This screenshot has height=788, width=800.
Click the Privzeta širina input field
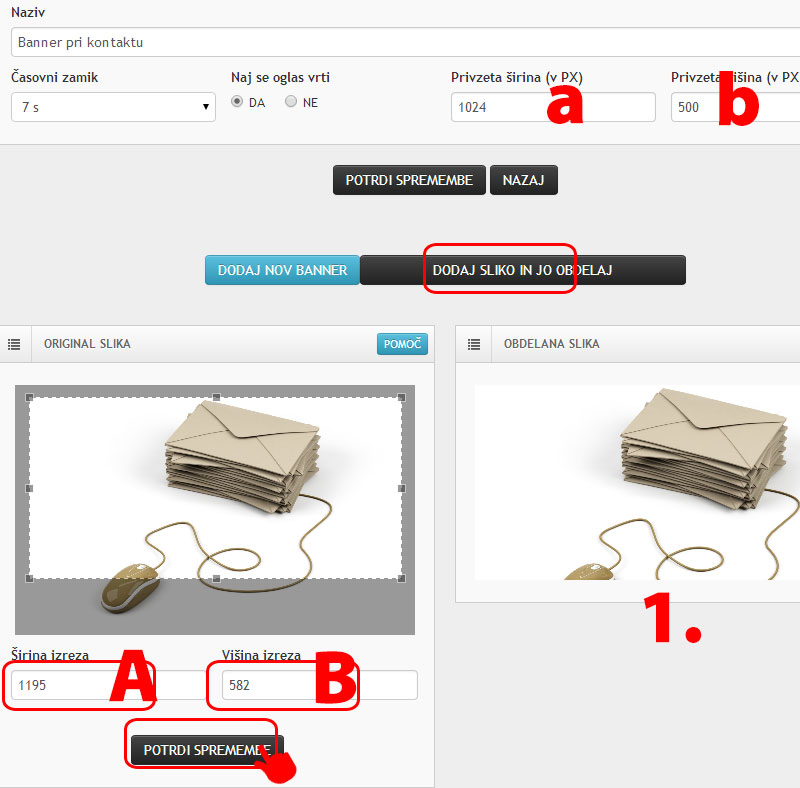tap(553, 107)
